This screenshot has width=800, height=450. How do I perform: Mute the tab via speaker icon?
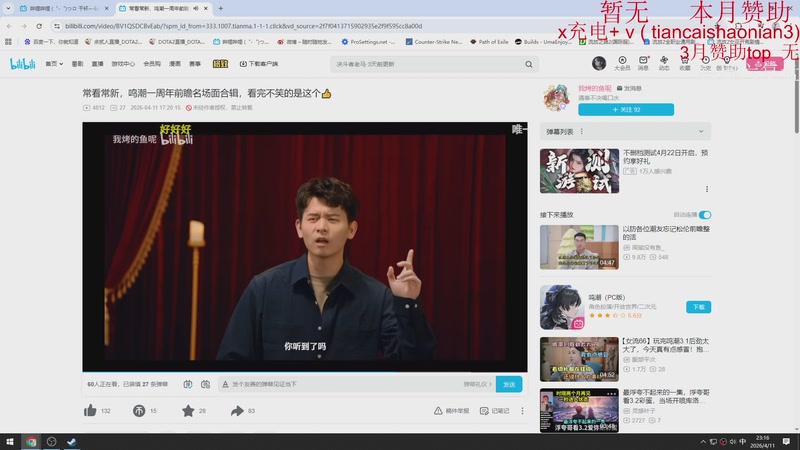click(x=196, y=8)
